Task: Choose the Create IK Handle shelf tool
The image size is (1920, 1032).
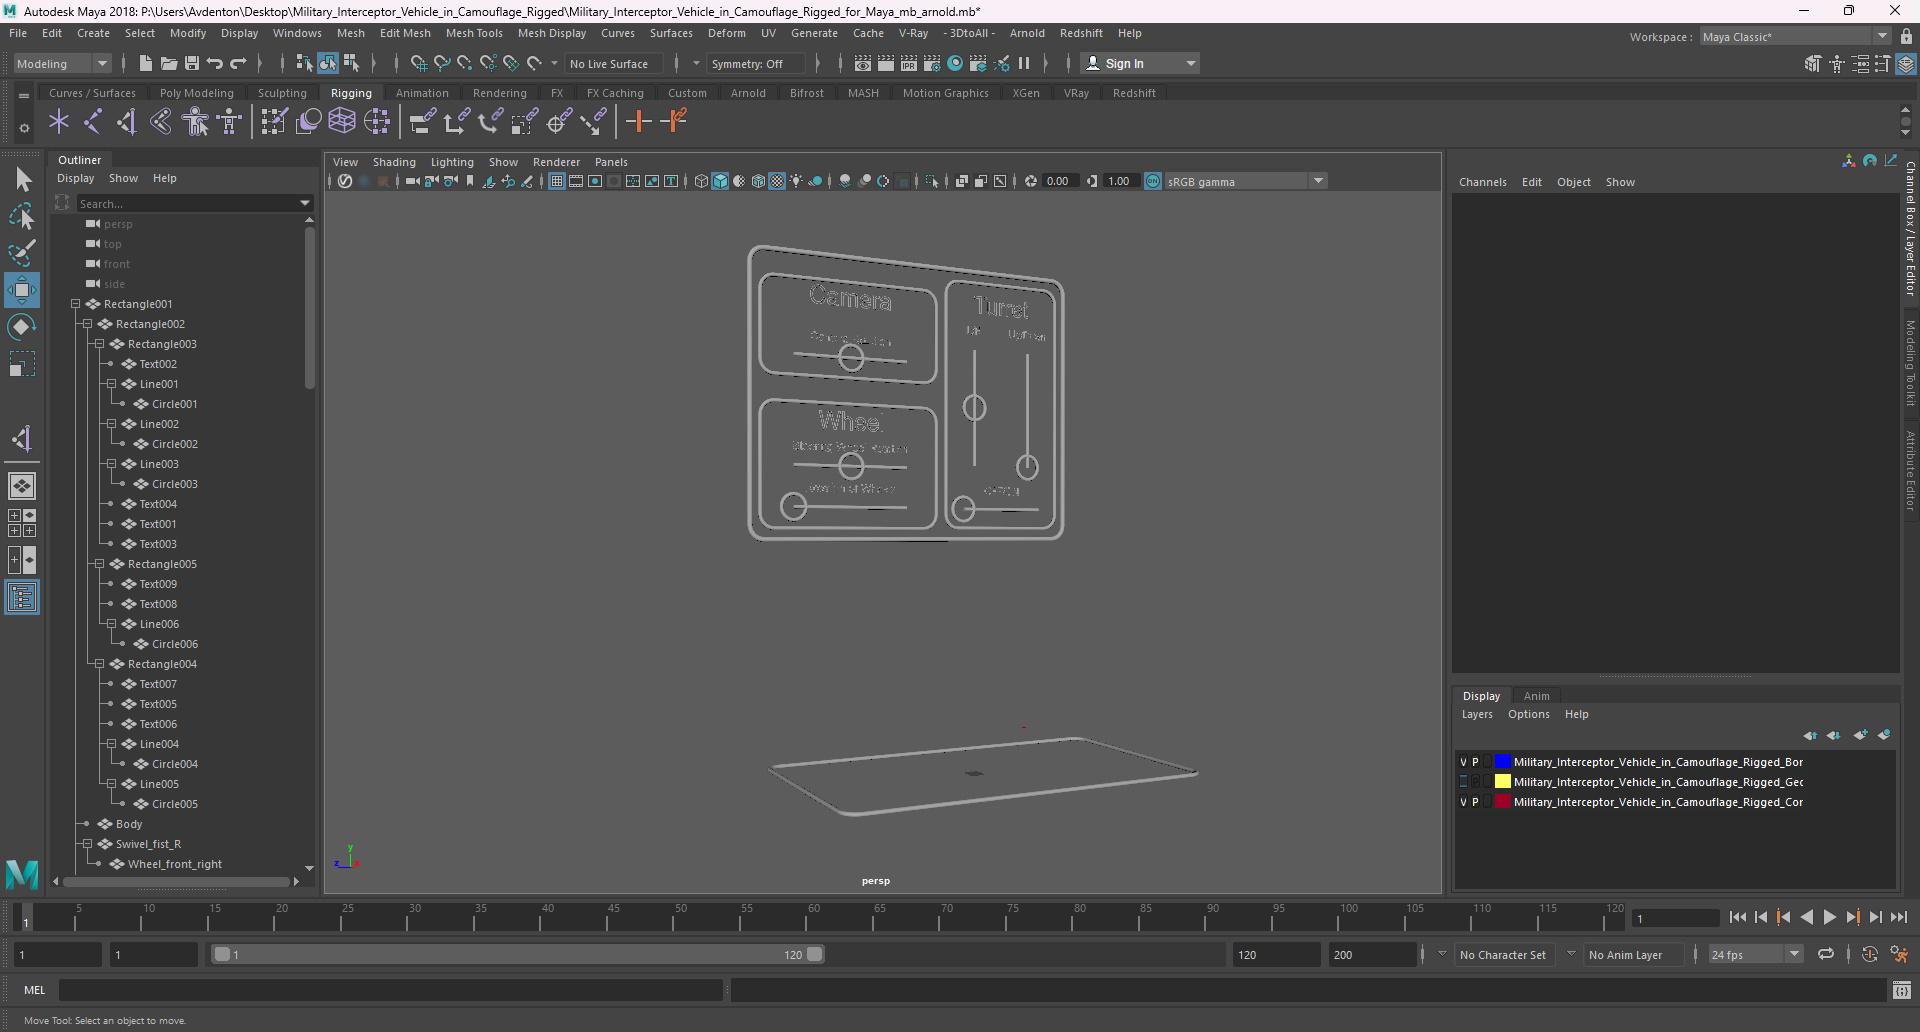Action: click(x=127, y=122)
